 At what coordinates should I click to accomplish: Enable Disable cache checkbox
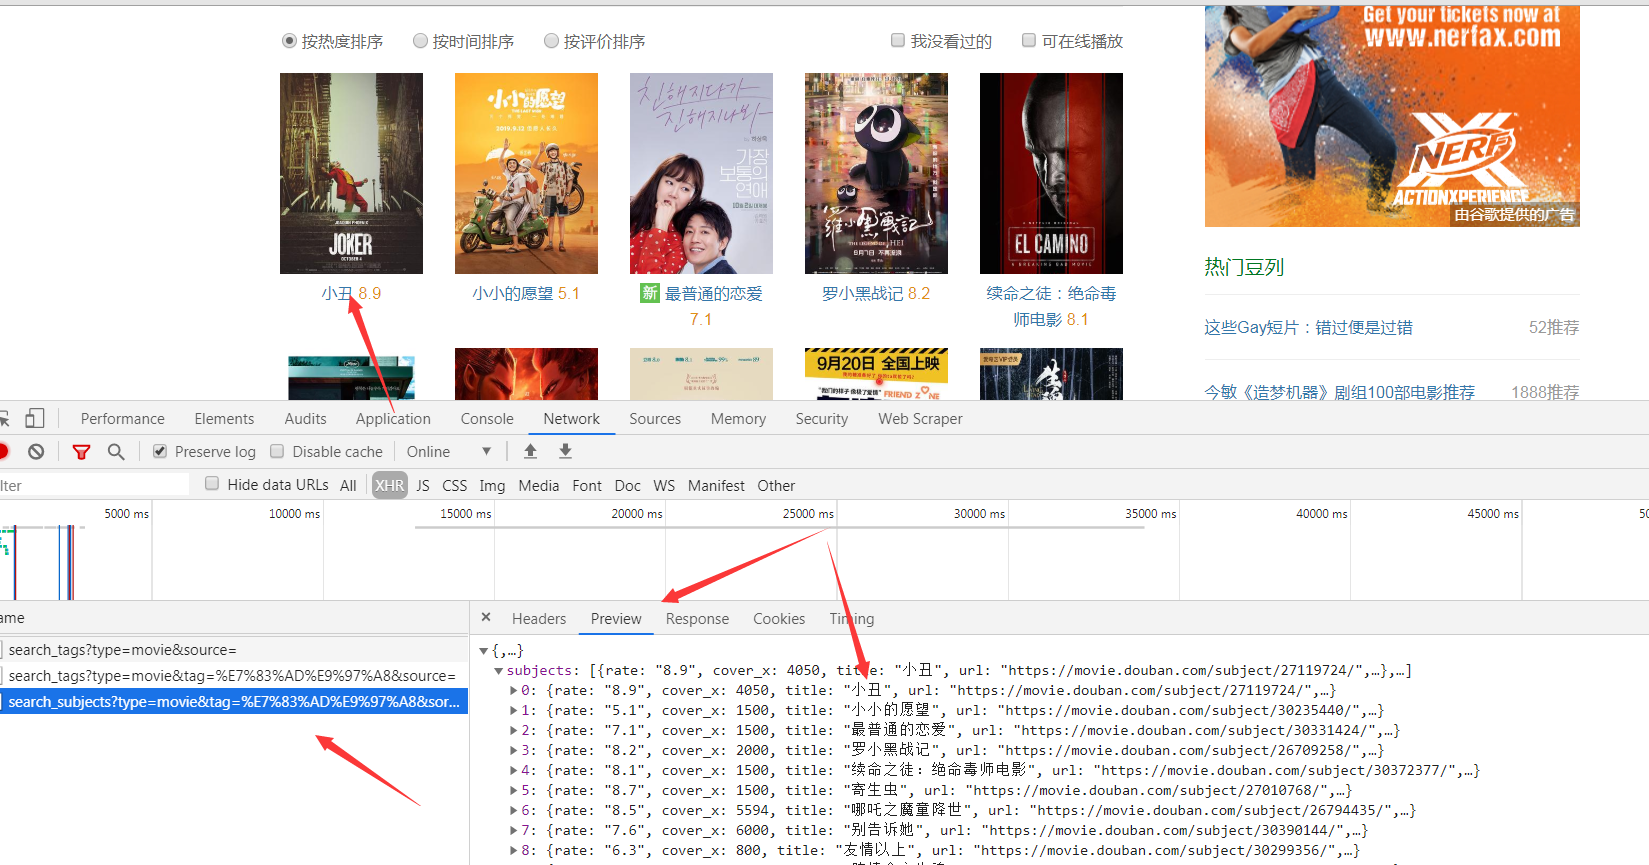pyautogui.click(x=278, y=452)
